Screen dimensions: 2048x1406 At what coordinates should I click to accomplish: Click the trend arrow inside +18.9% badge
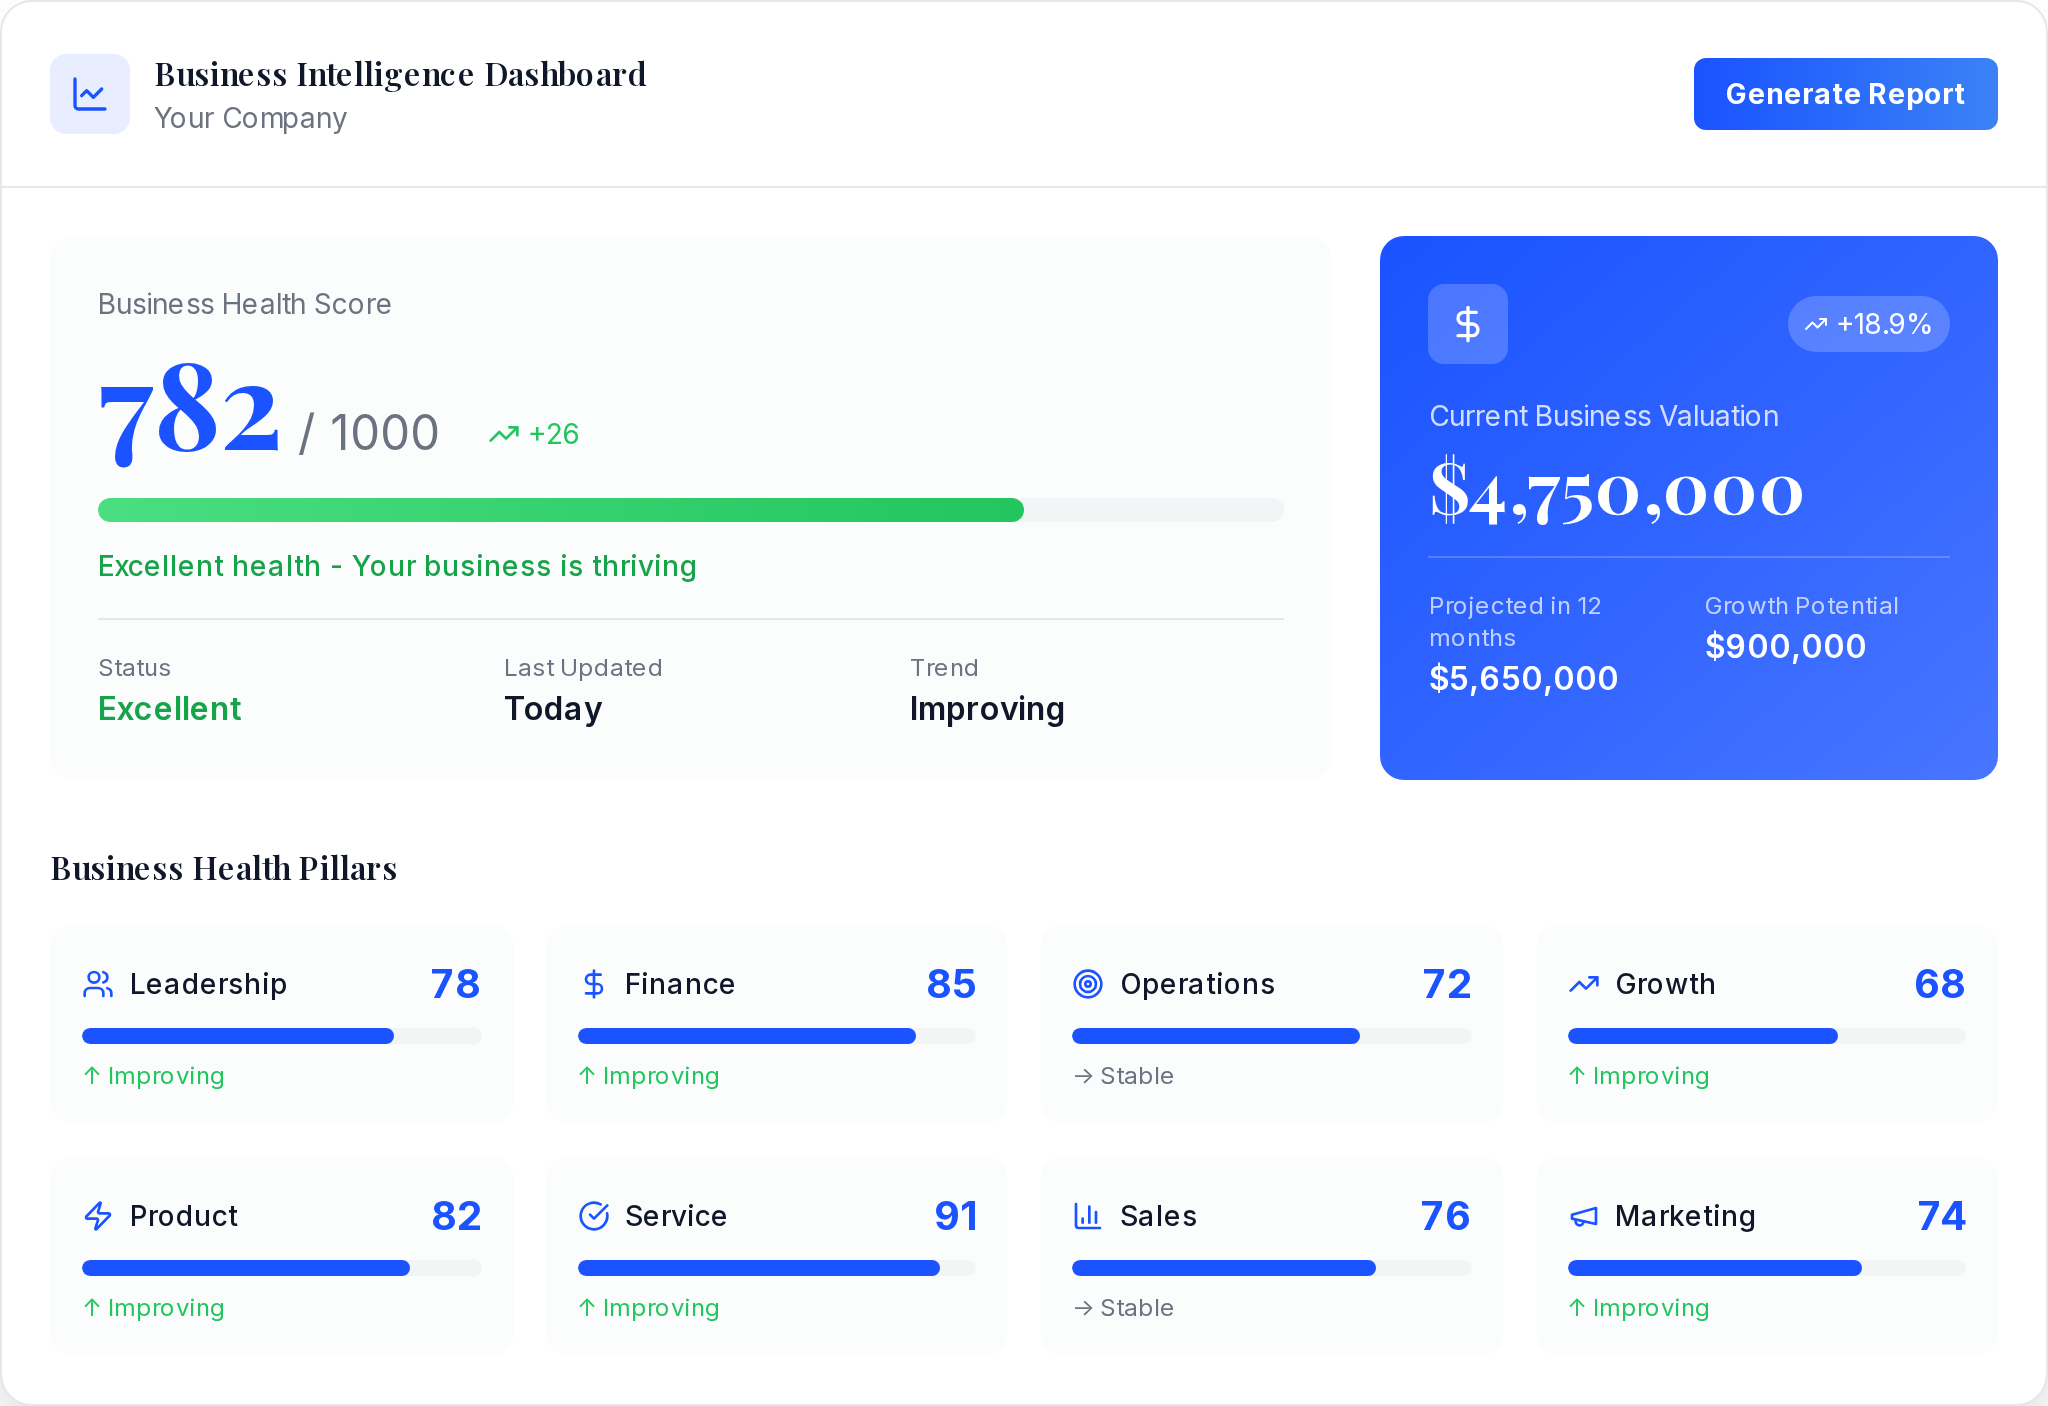(x=1816, y=324)
